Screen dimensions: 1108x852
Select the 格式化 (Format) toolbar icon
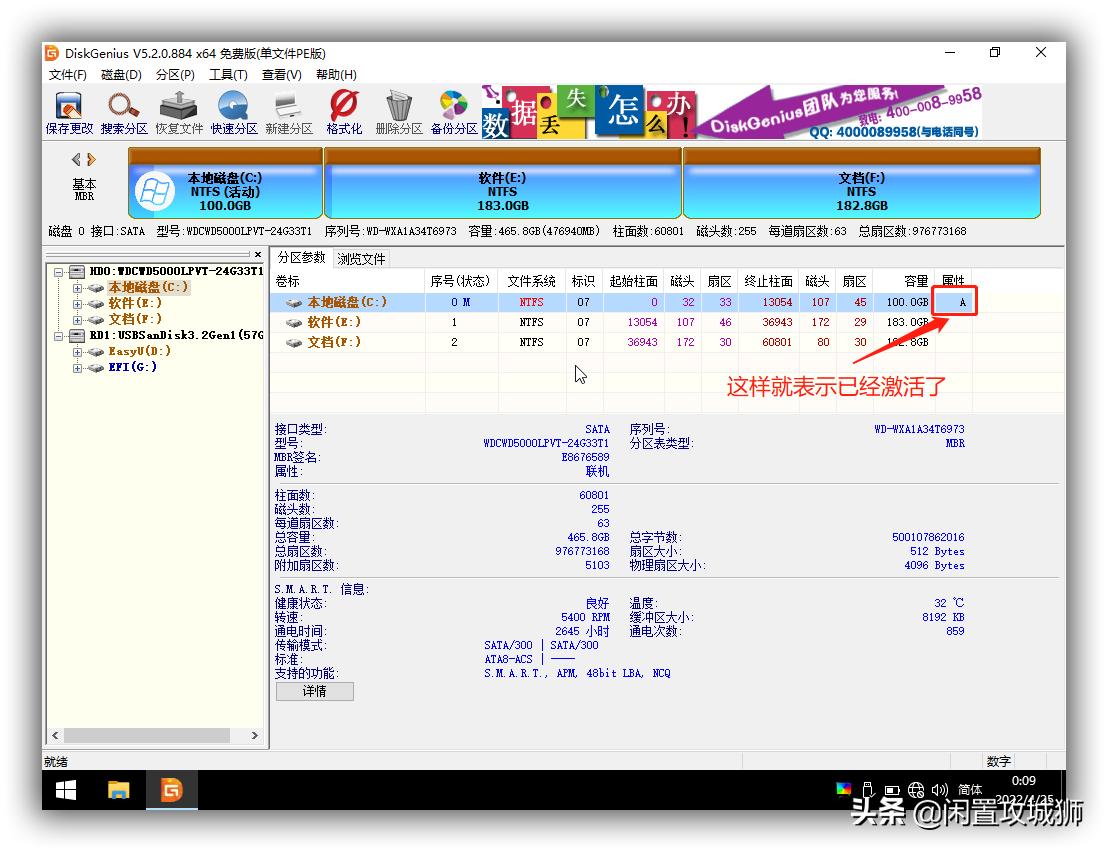coord(344,111)
